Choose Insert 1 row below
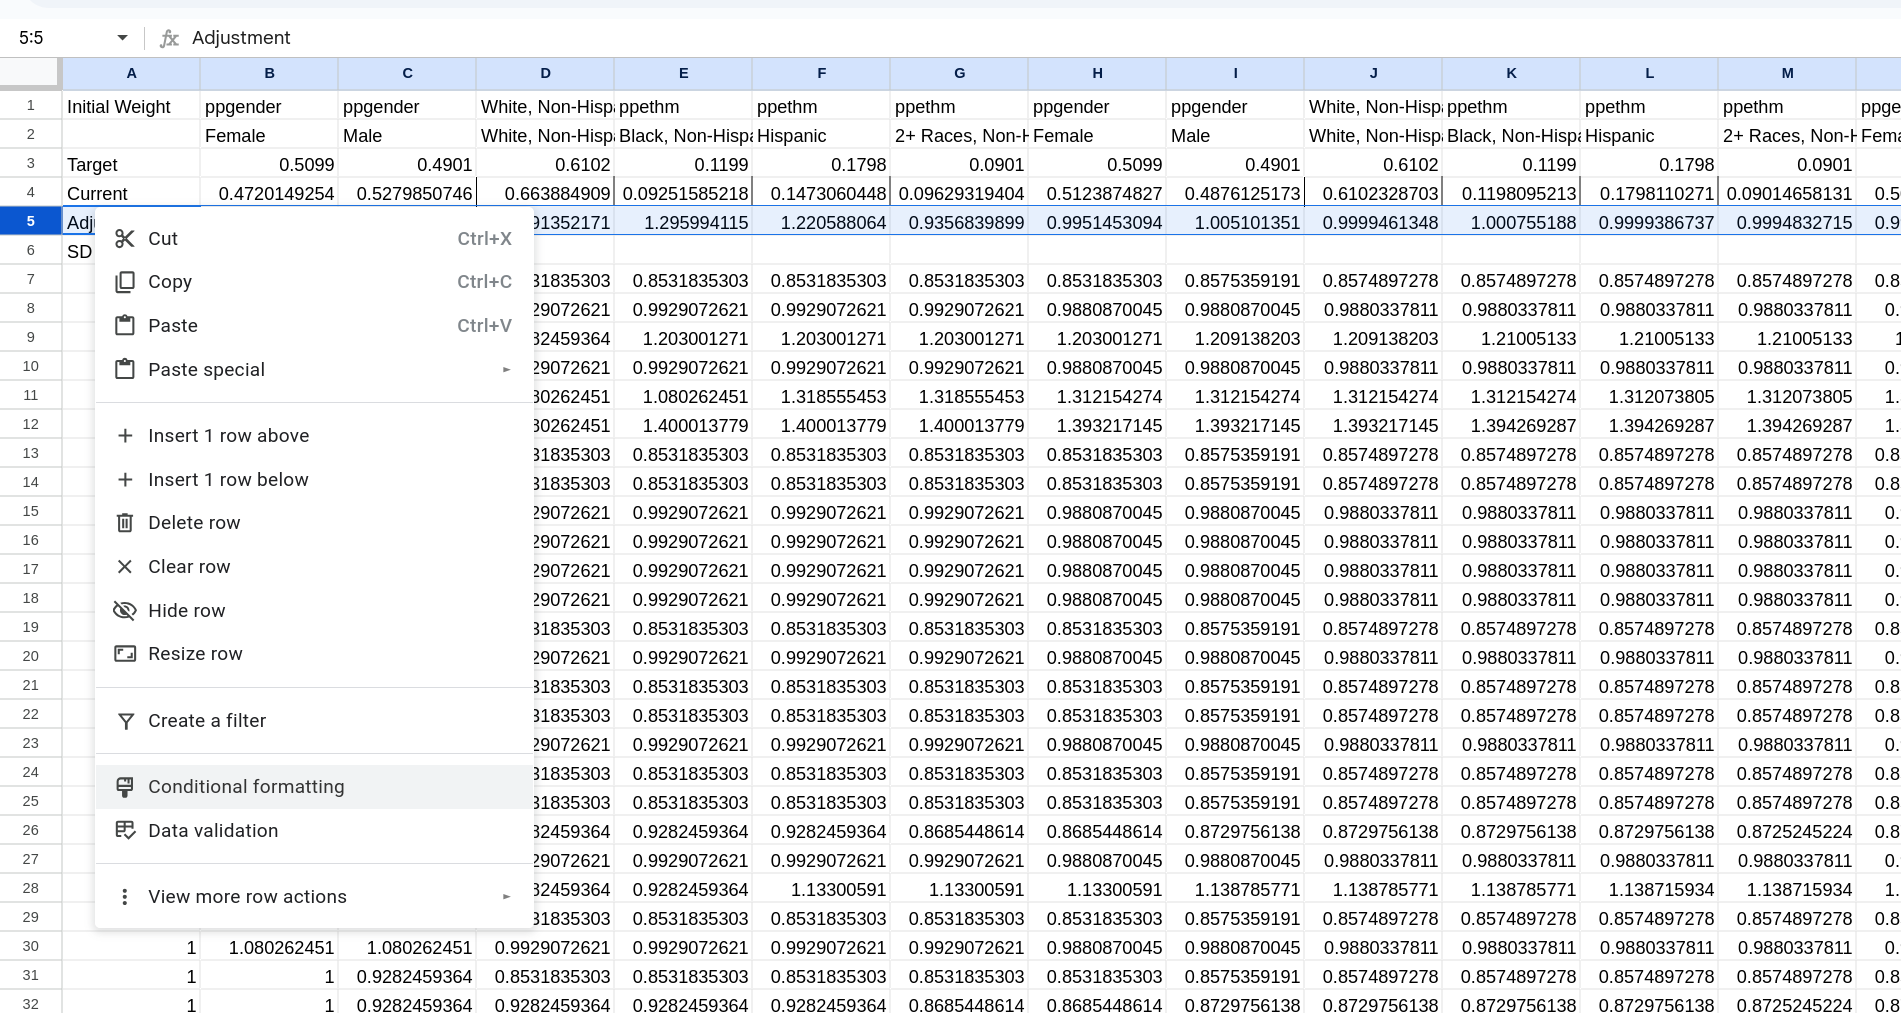Screen dimensions: 1901x1013 (x=229, y=480)
